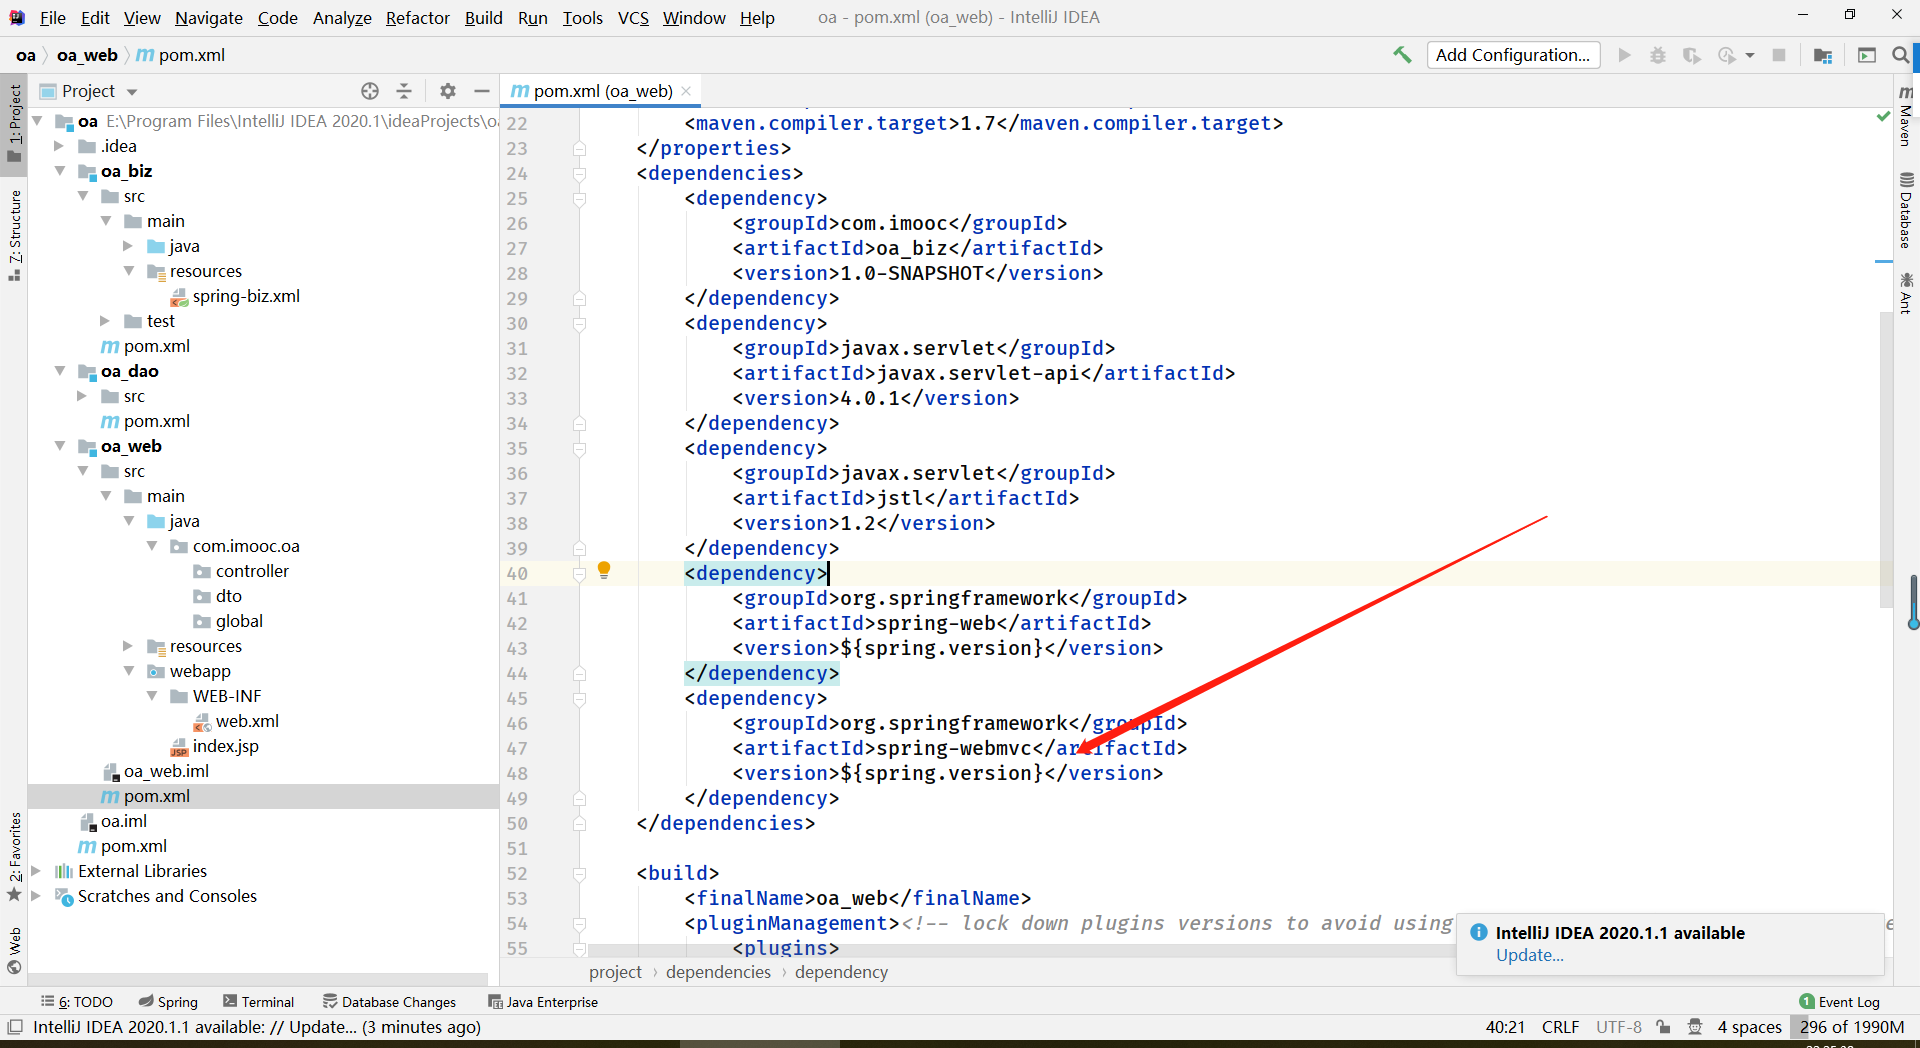
Task: Open the VCS menu
Action: coord(633,18)
